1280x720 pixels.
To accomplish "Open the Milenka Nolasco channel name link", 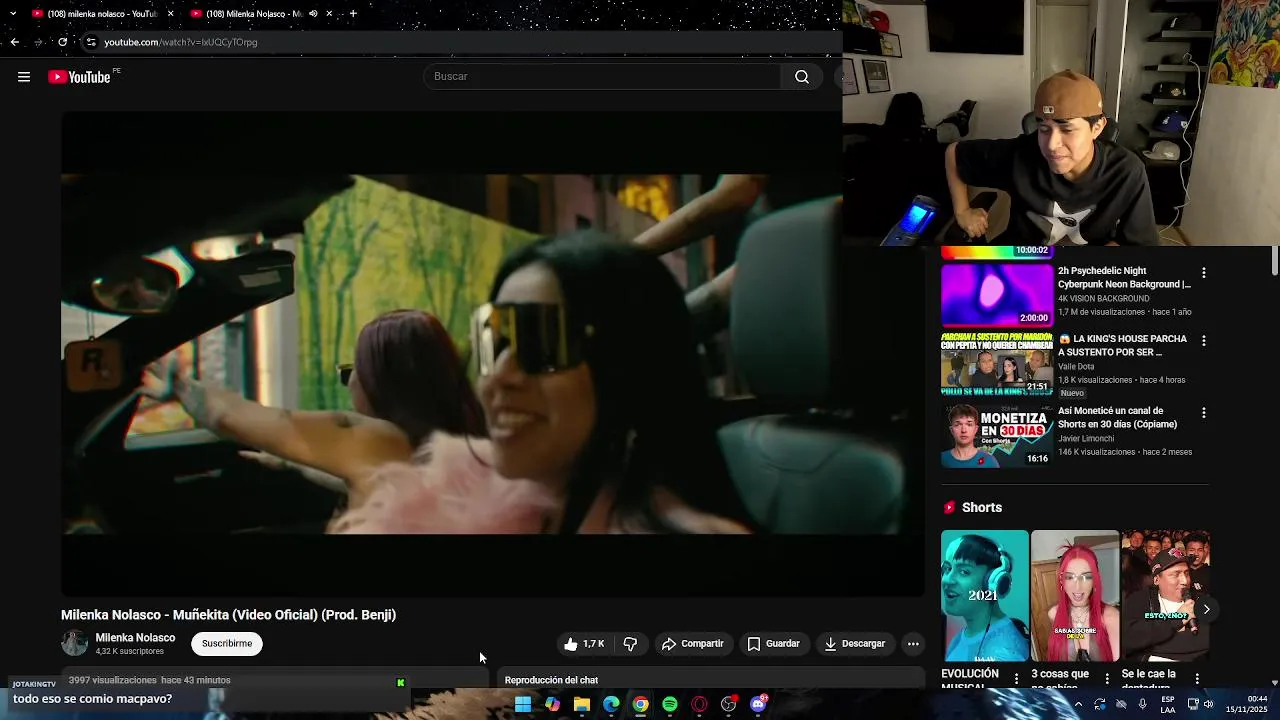I will coord(135,638).
